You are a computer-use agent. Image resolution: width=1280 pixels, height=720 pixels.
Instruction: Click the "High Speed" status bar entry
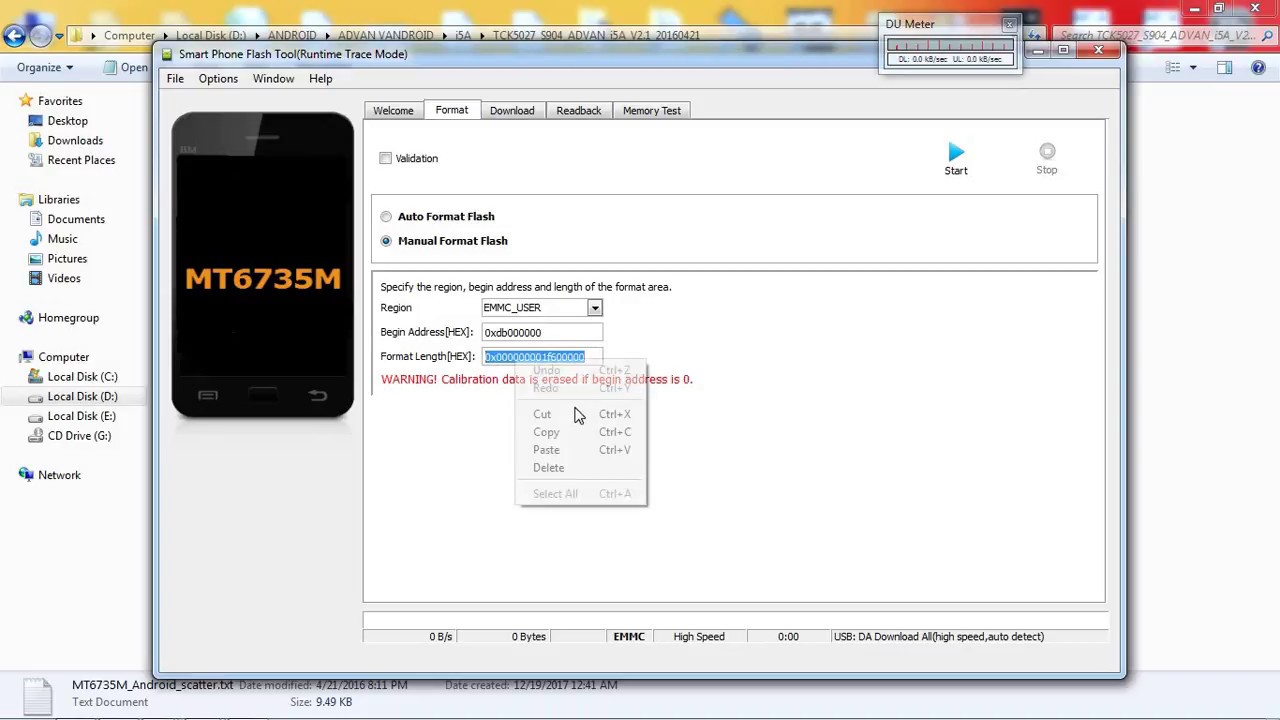(x=699, y=636)
